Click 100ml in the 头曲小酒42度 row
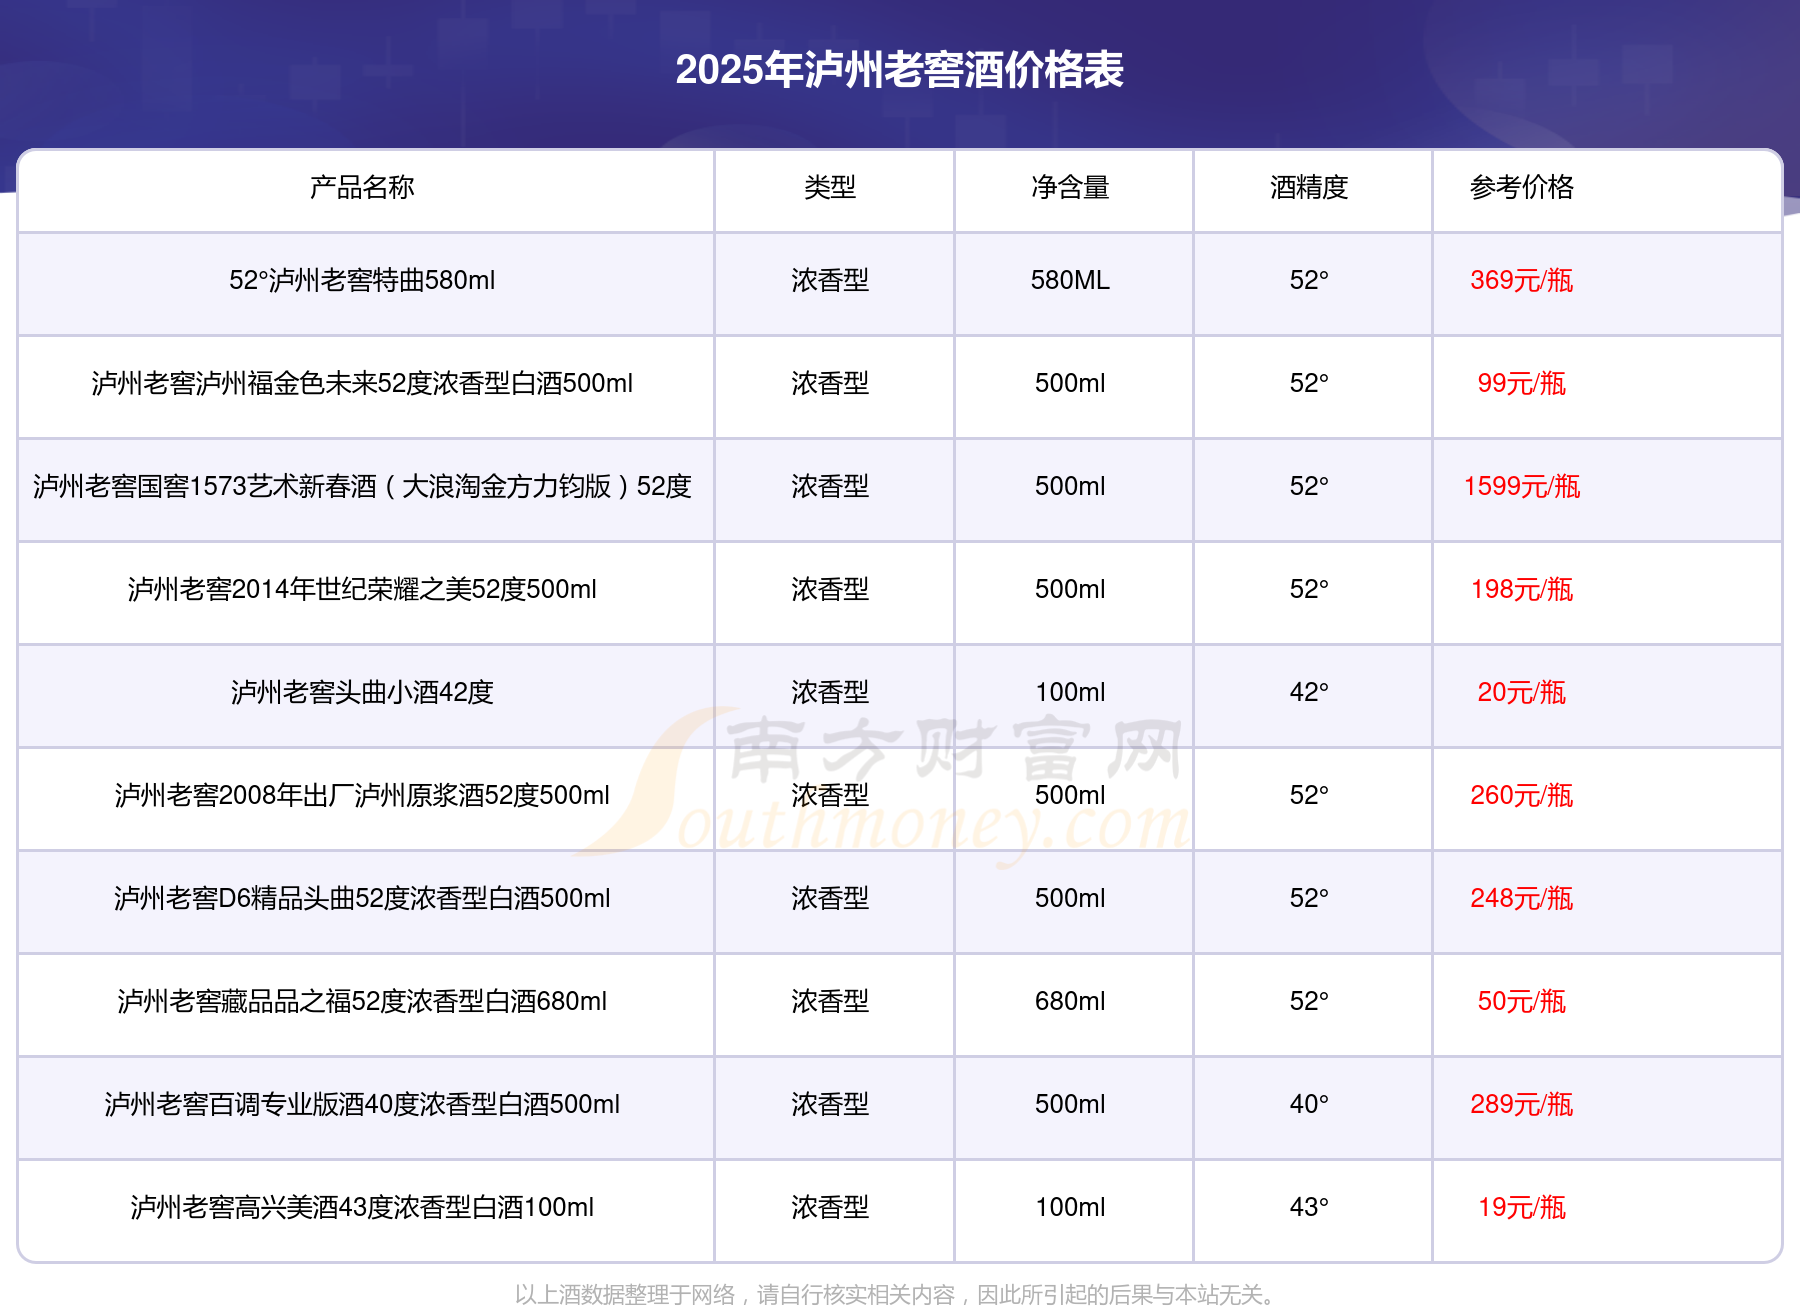This screenshot has width=1800, height=1310. [x=1070, y=692]
